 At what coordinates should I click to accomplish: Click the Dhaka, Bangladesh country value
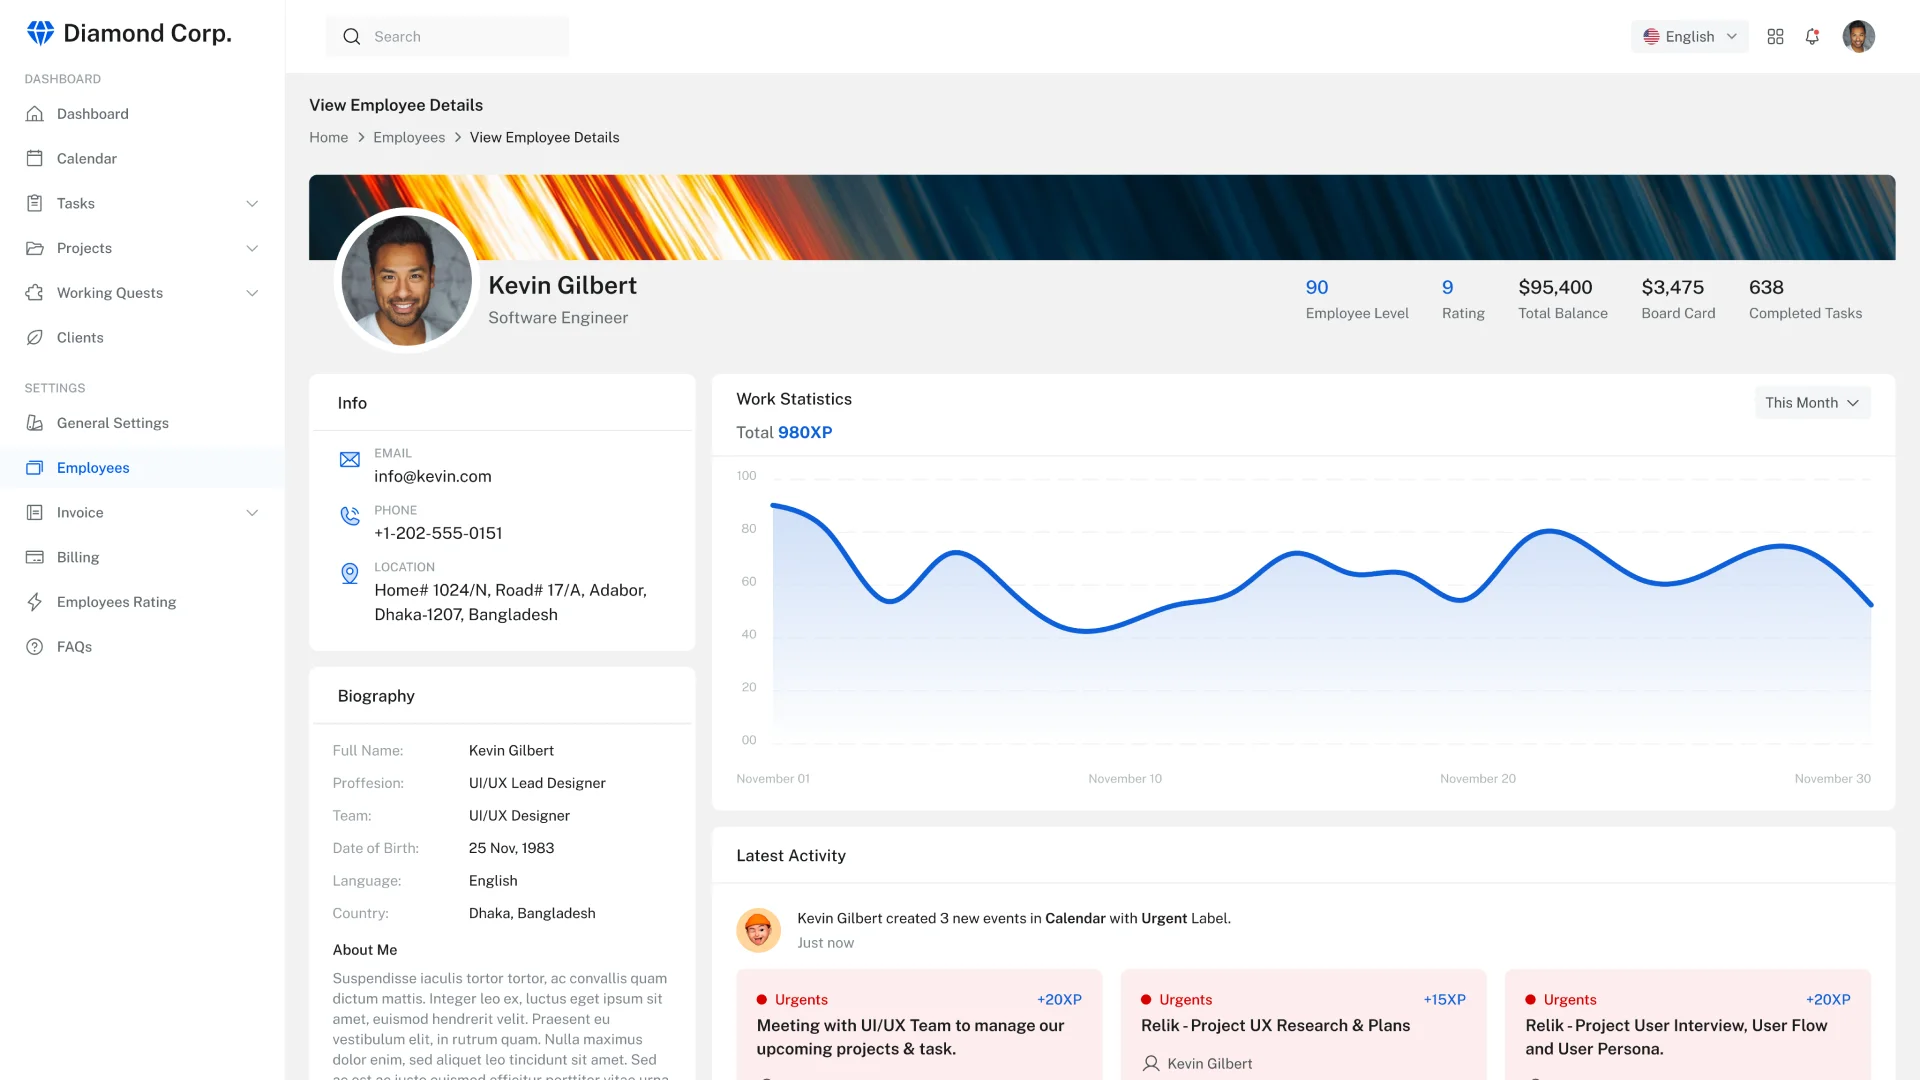[532, 913]
